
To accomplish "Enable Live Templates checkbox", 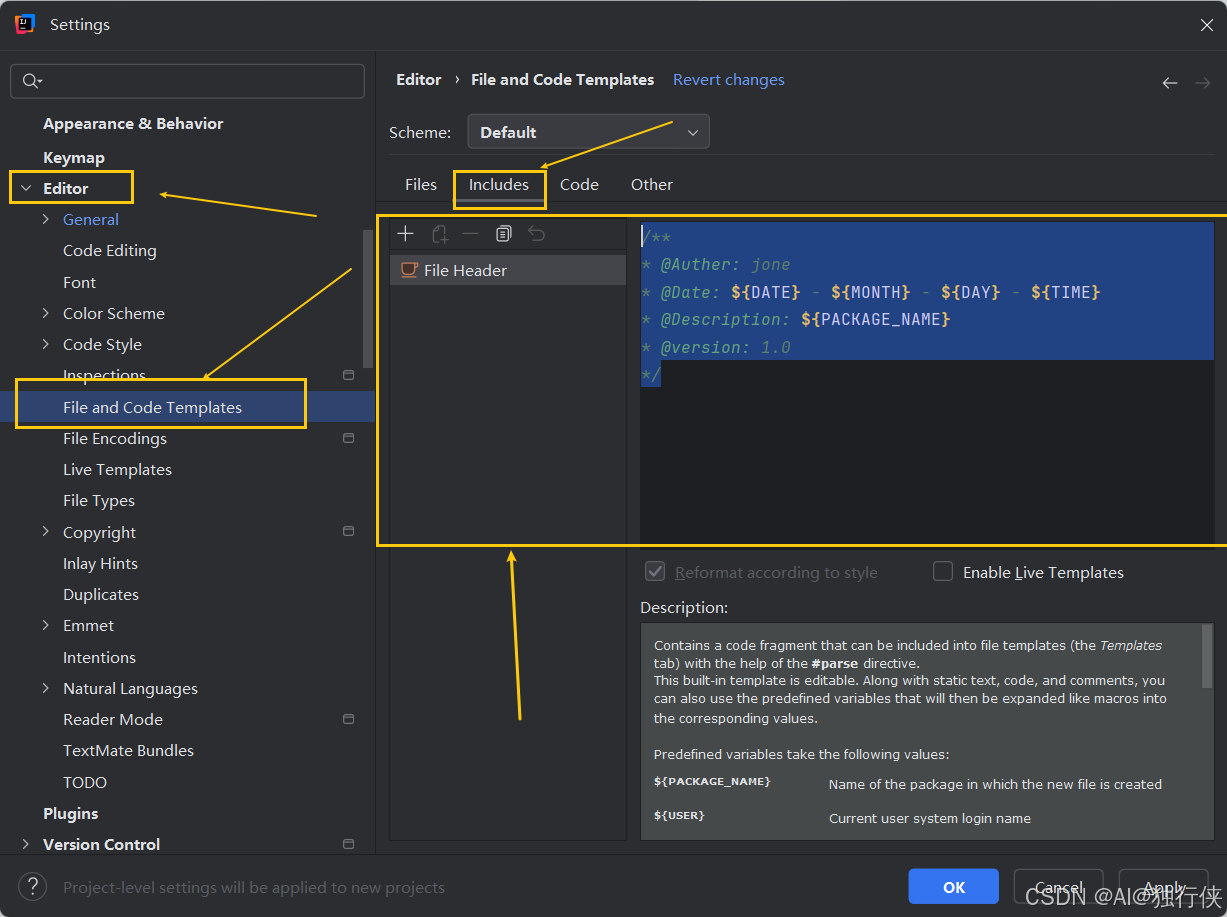I will [943, 572].
